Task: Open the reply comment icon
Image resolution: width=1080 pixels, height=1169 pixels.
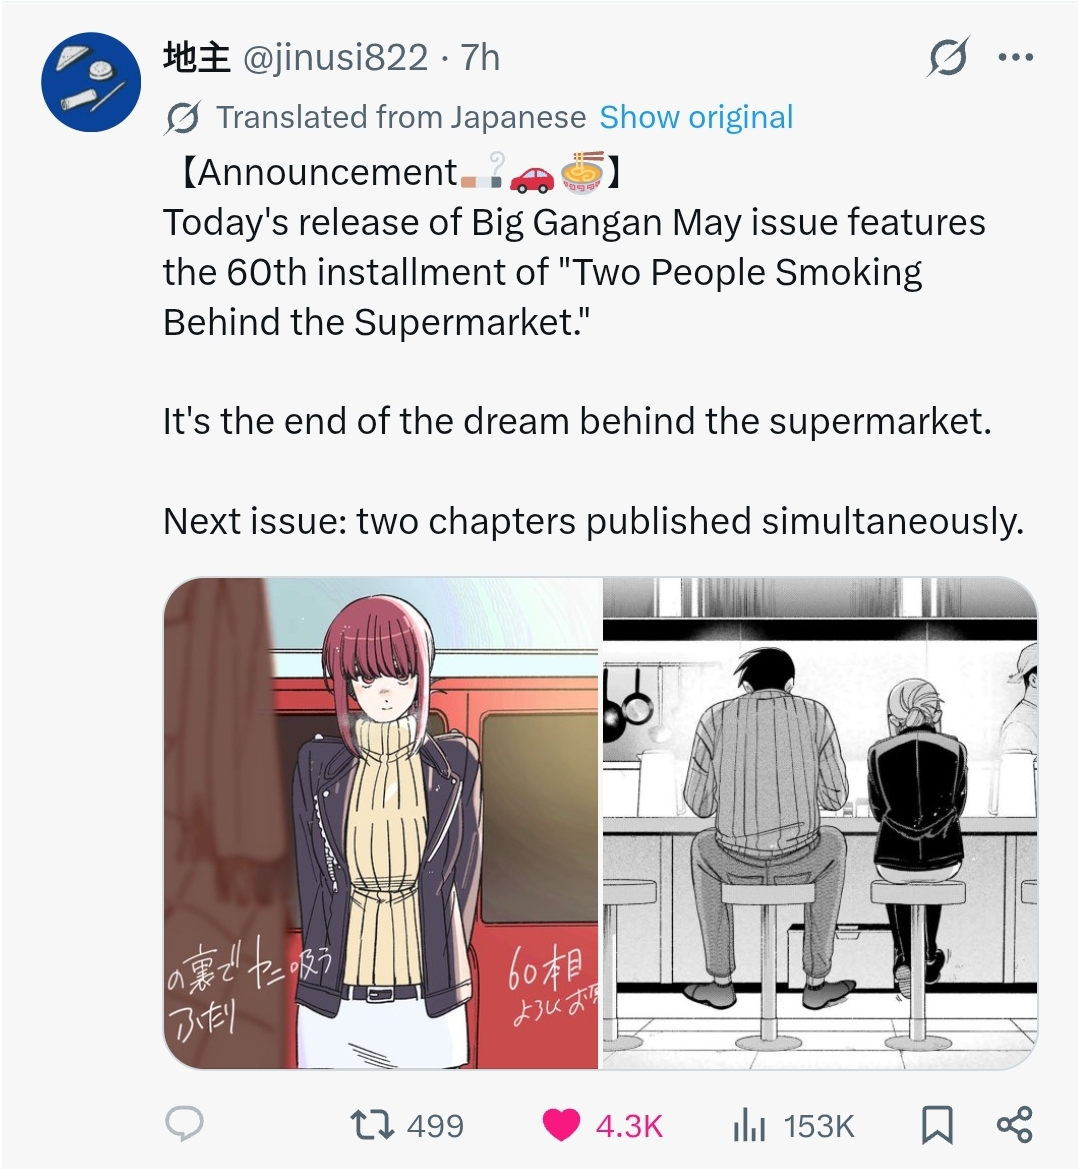Action: (x=184, y=1124)
